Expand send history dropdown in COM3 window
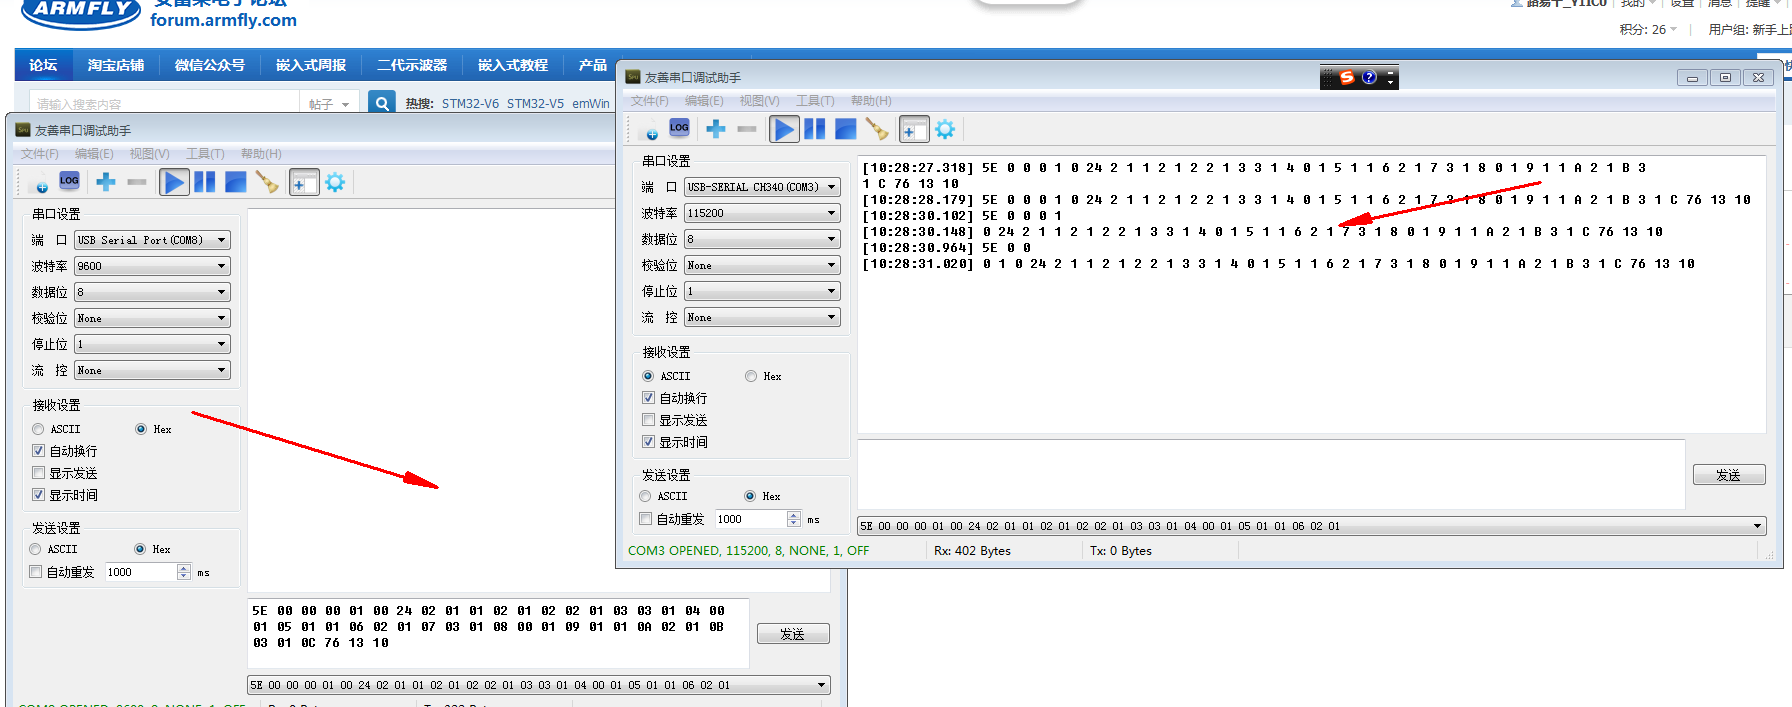Screen dimensions: 1792x707 [x=1757, y=526]
